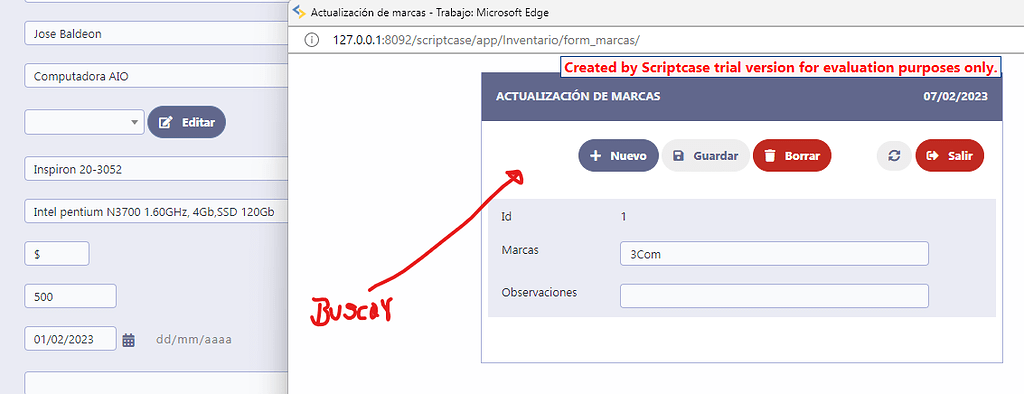Image resolution: width=1024 pixels, height=394 pixels.
Task: Click the Intel pentium N3700 specs field
Action: click(157, 211)
